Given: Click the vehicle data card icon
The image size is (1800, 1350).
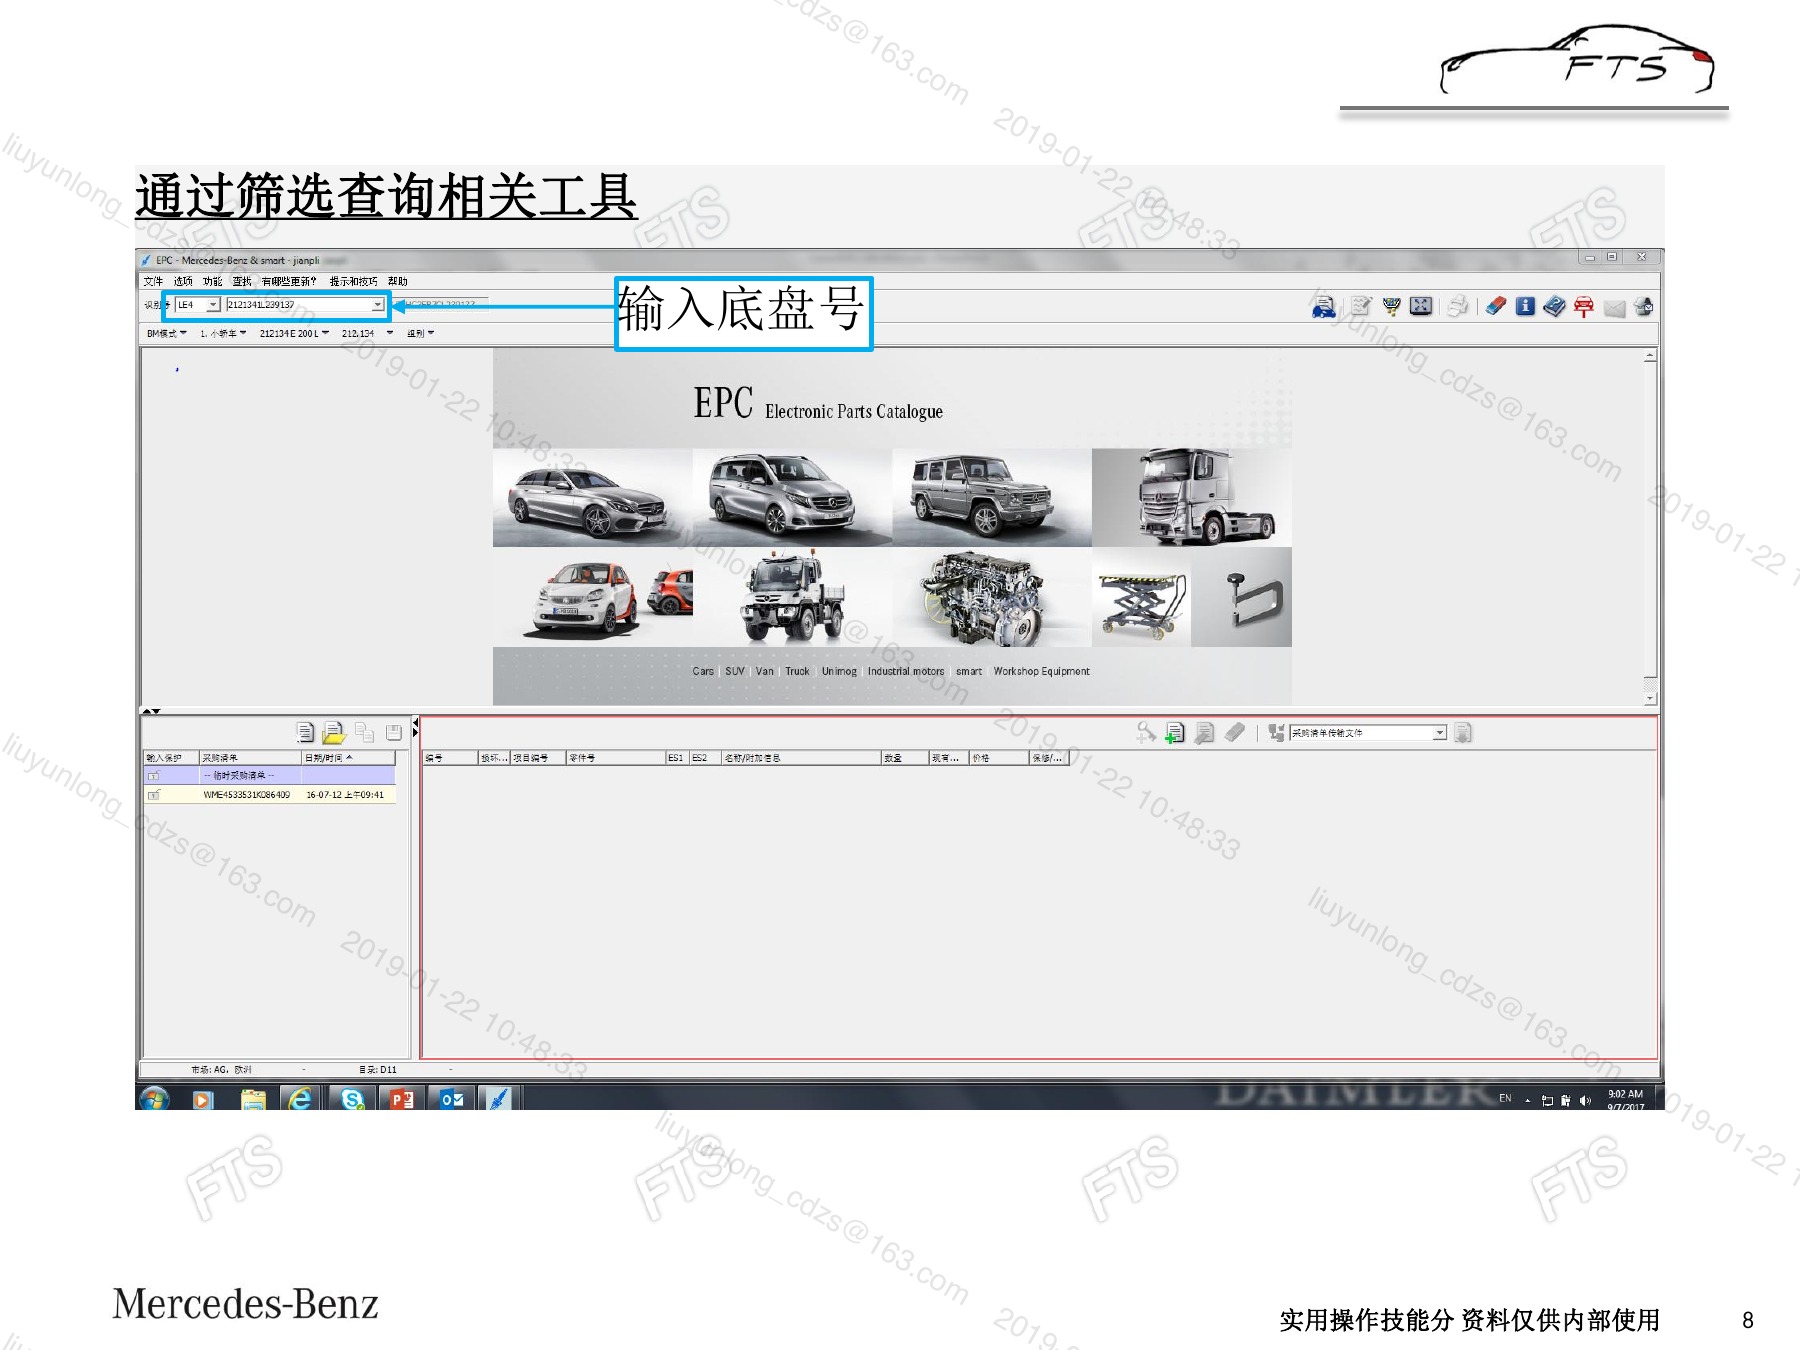Looking at the screenshot, I should point(1324,307).
